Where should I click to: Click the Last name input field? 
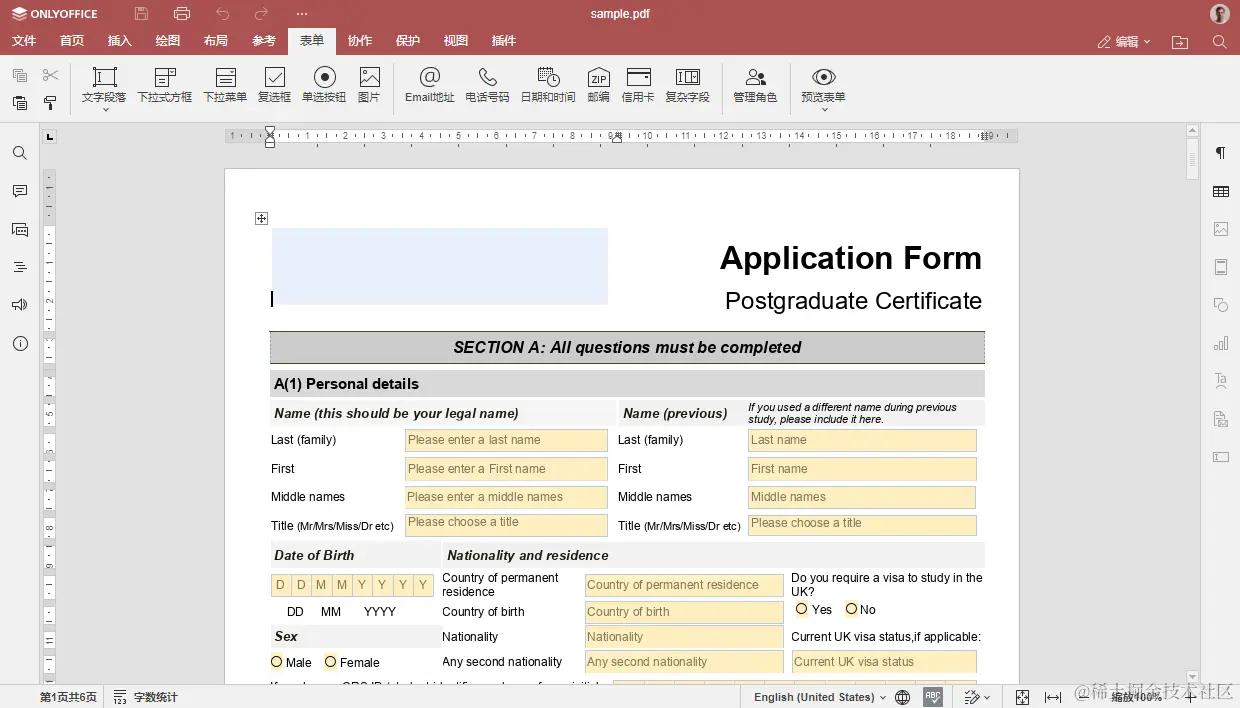tap(862, 440)
